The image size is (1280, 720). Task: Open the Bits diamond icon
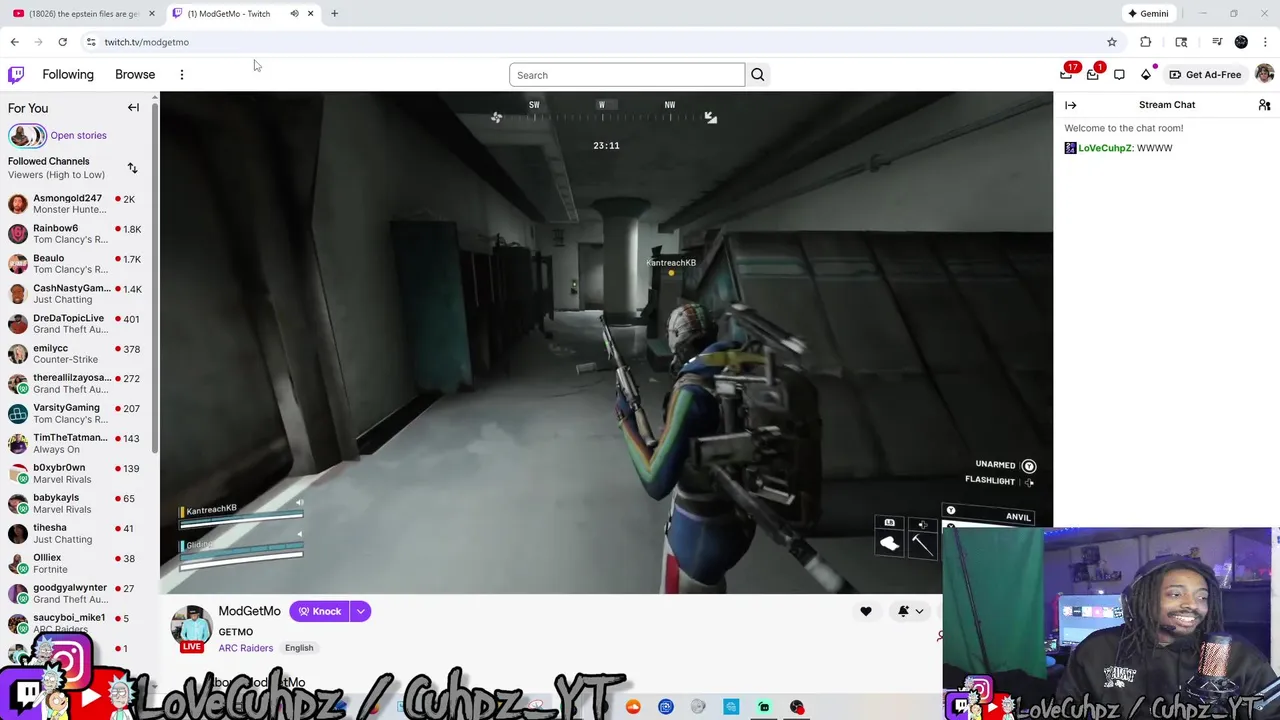1146,75
